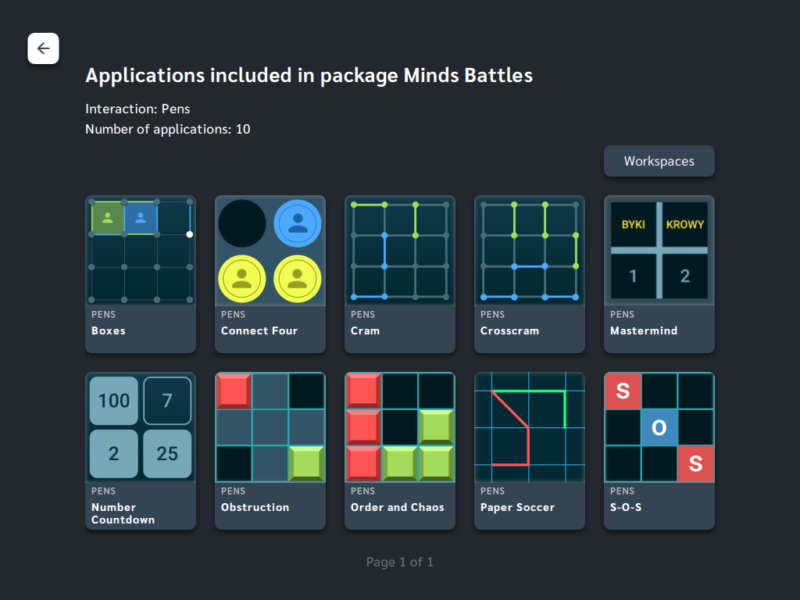This screenshot has width=800, height=600.
Task: Click the Page 1 of 1 indicator
Action: [x=399, y=562]
